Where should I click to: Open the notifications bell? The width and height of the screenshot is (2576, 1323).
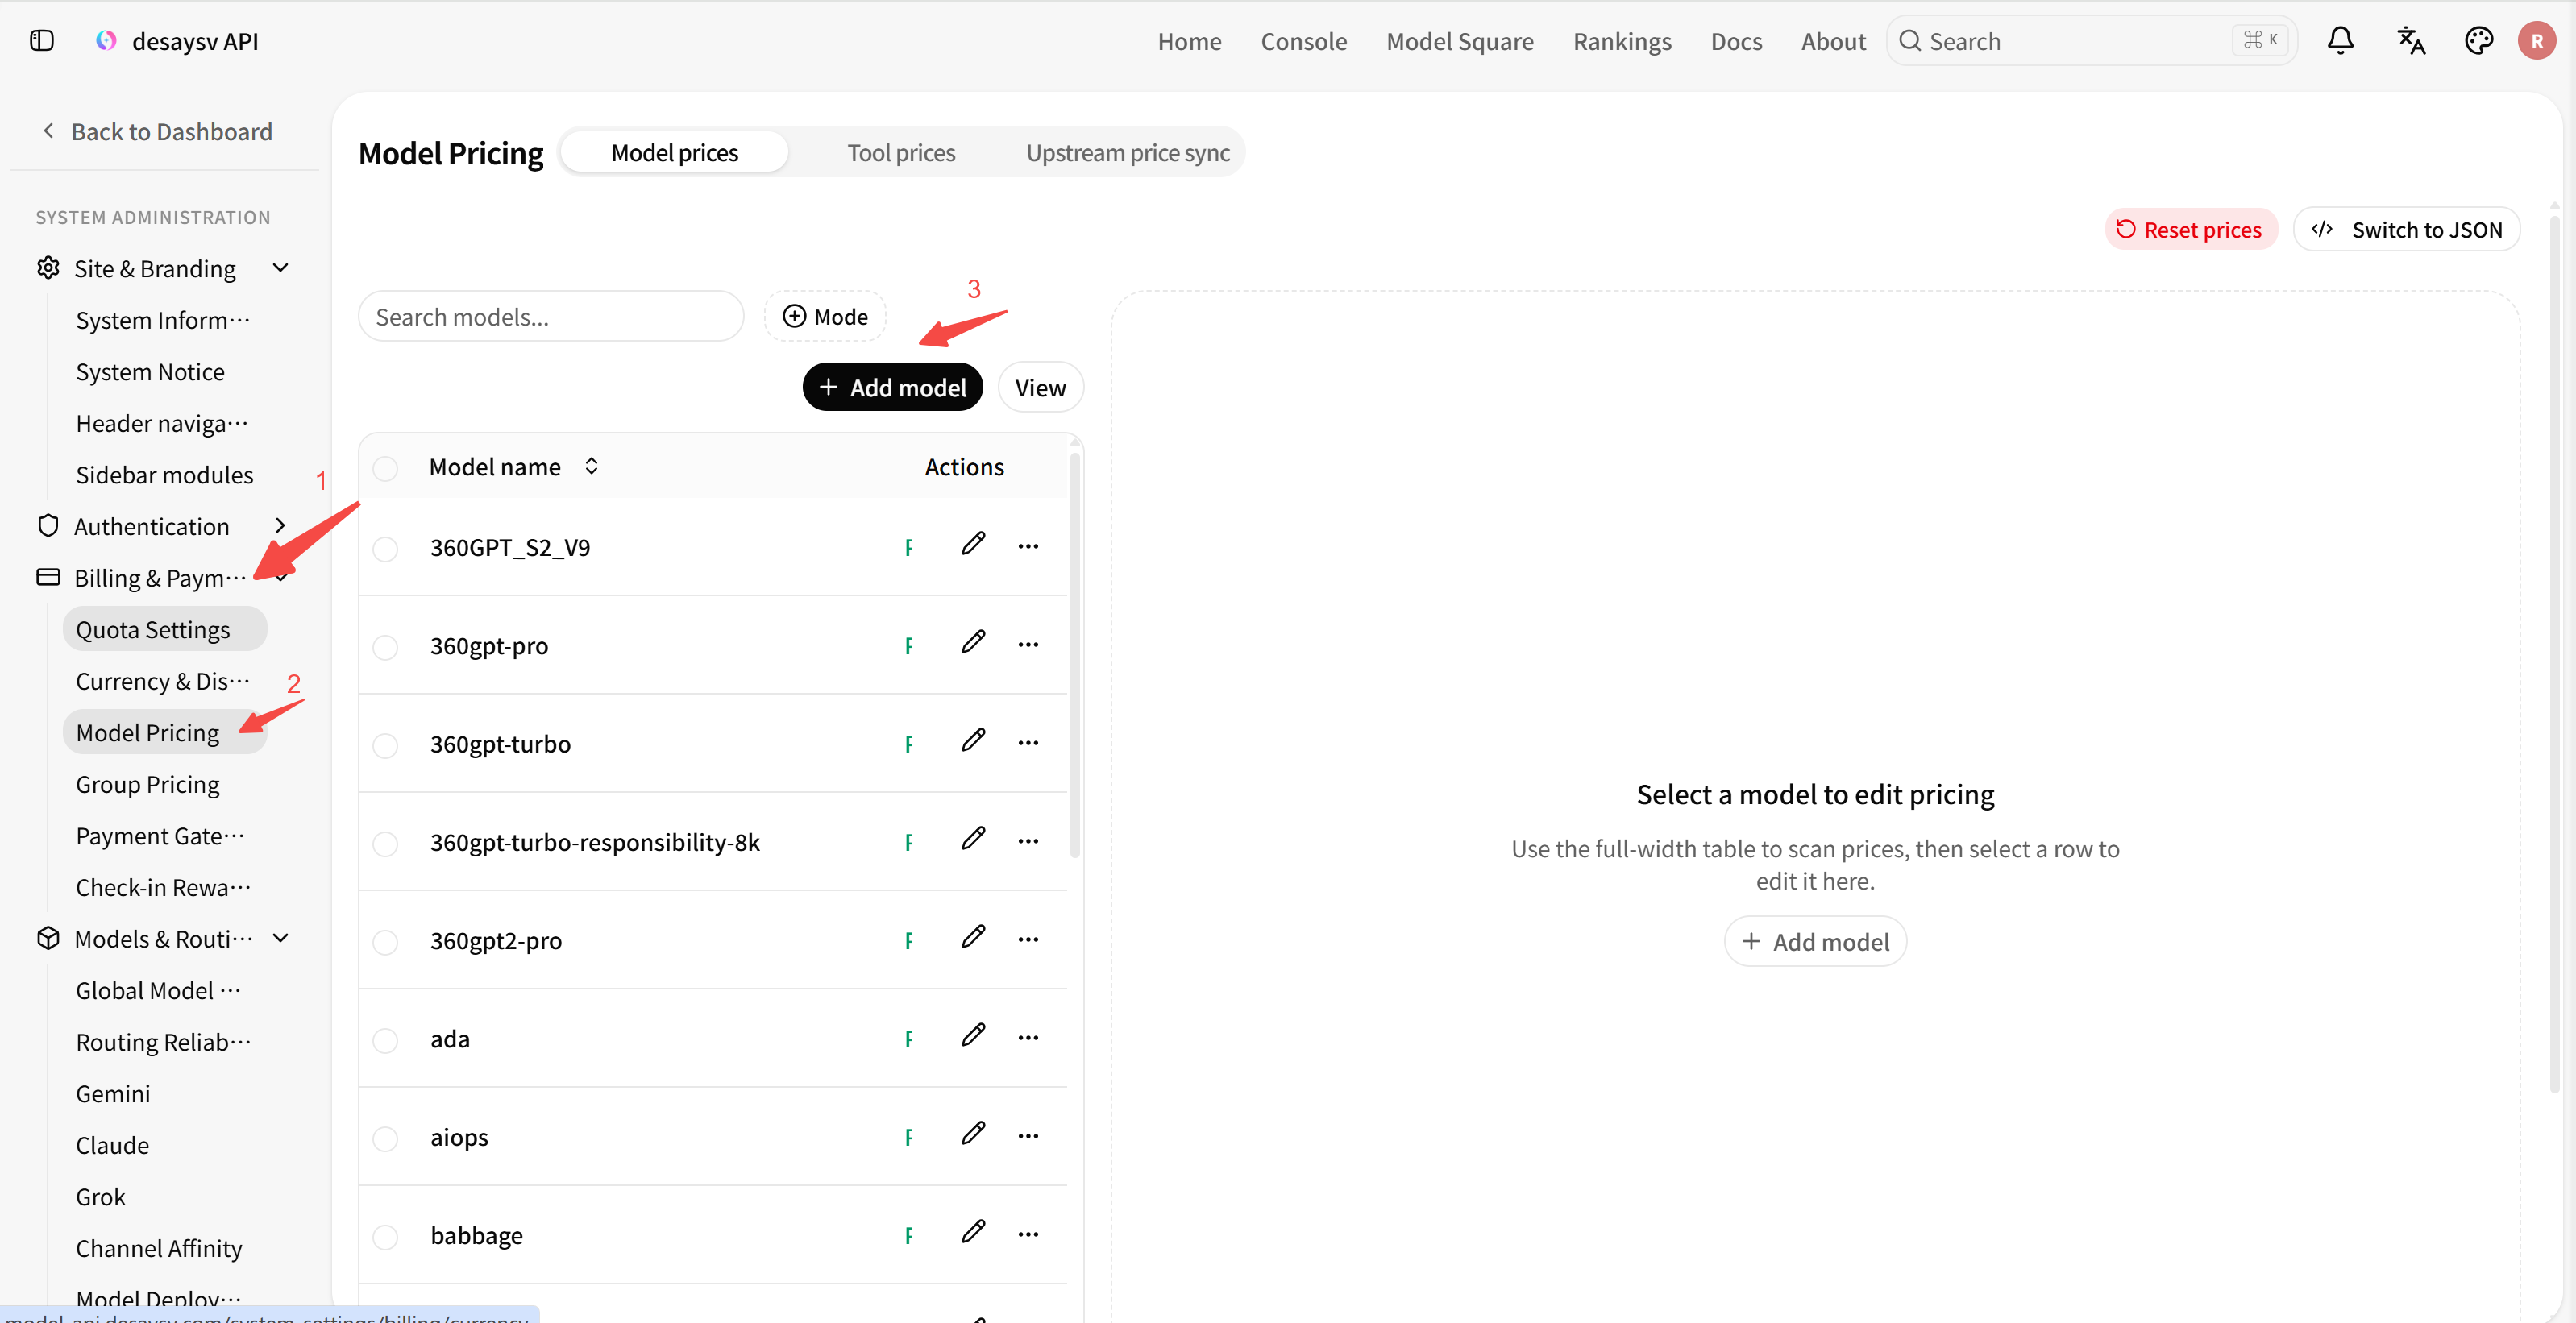[x=2340, y=41]
